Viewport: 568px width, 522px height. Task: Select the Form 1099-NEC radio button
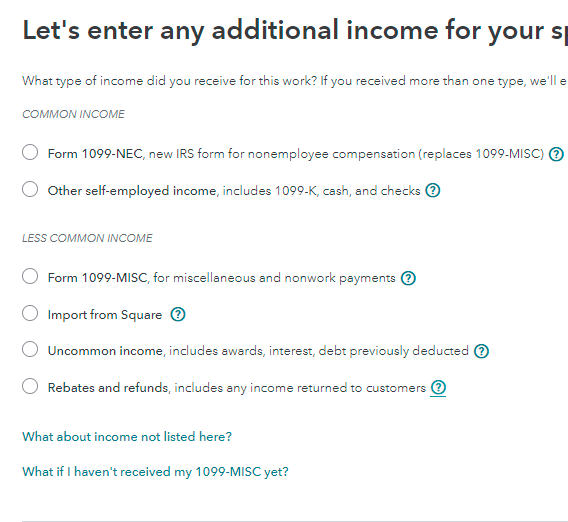point(30,152)
